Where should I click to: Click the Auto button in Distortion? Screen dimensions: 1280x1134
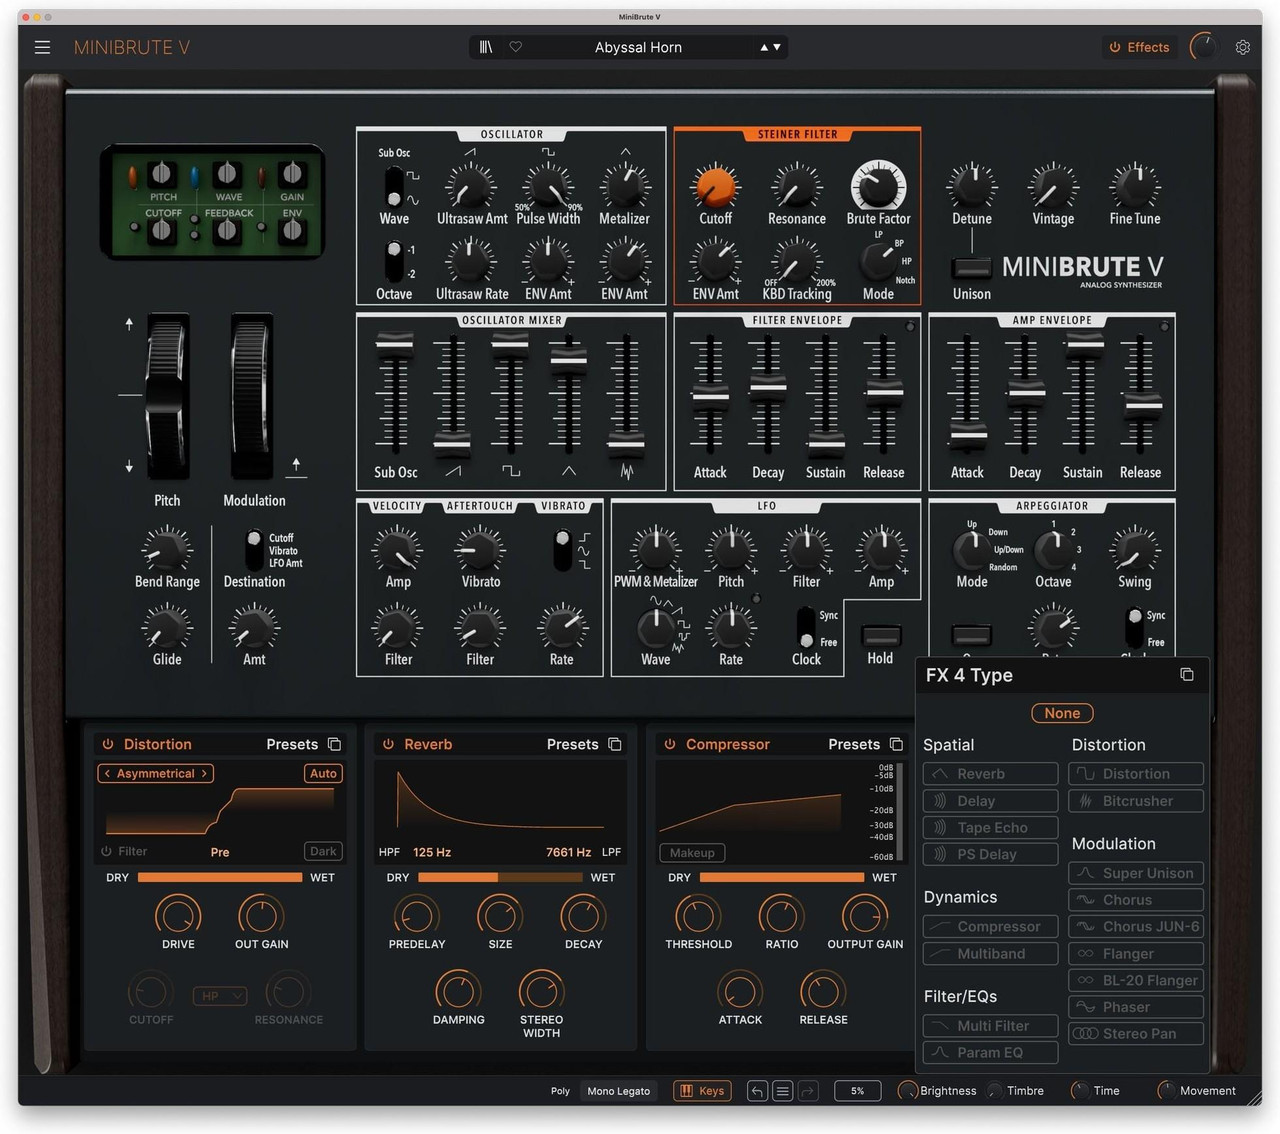pos(323,773)
